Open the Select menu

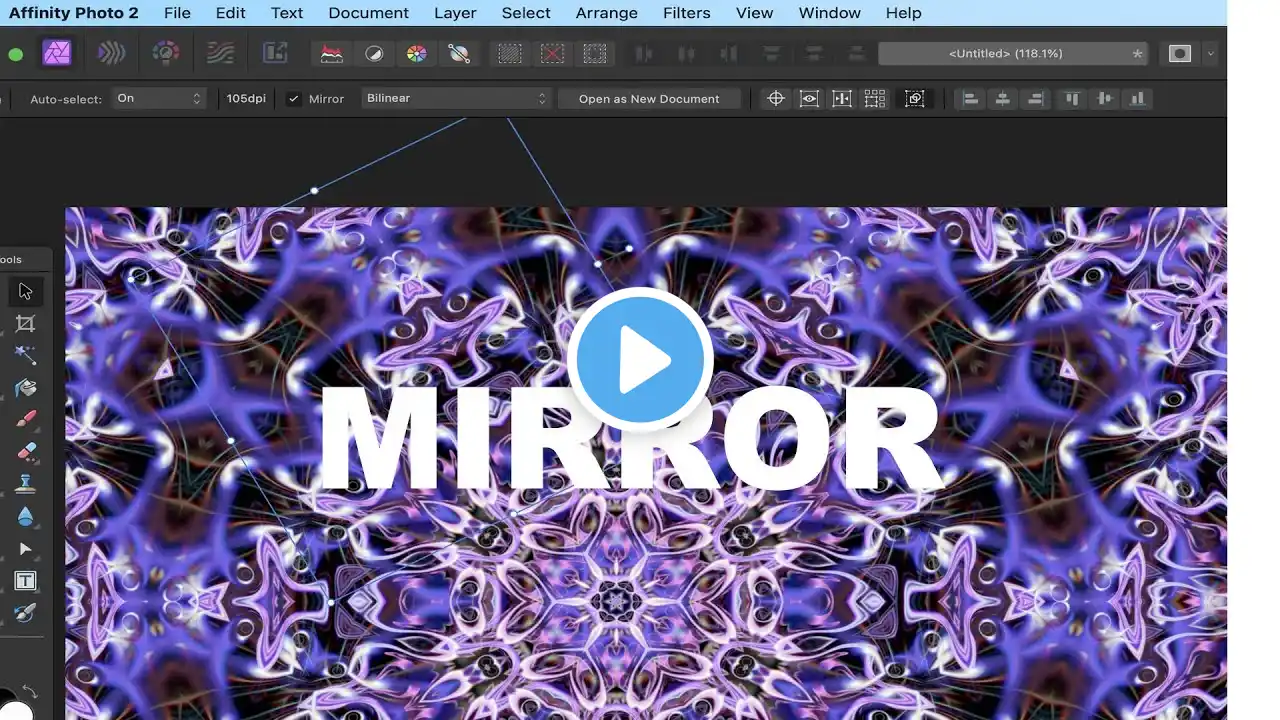pos(526,13)
